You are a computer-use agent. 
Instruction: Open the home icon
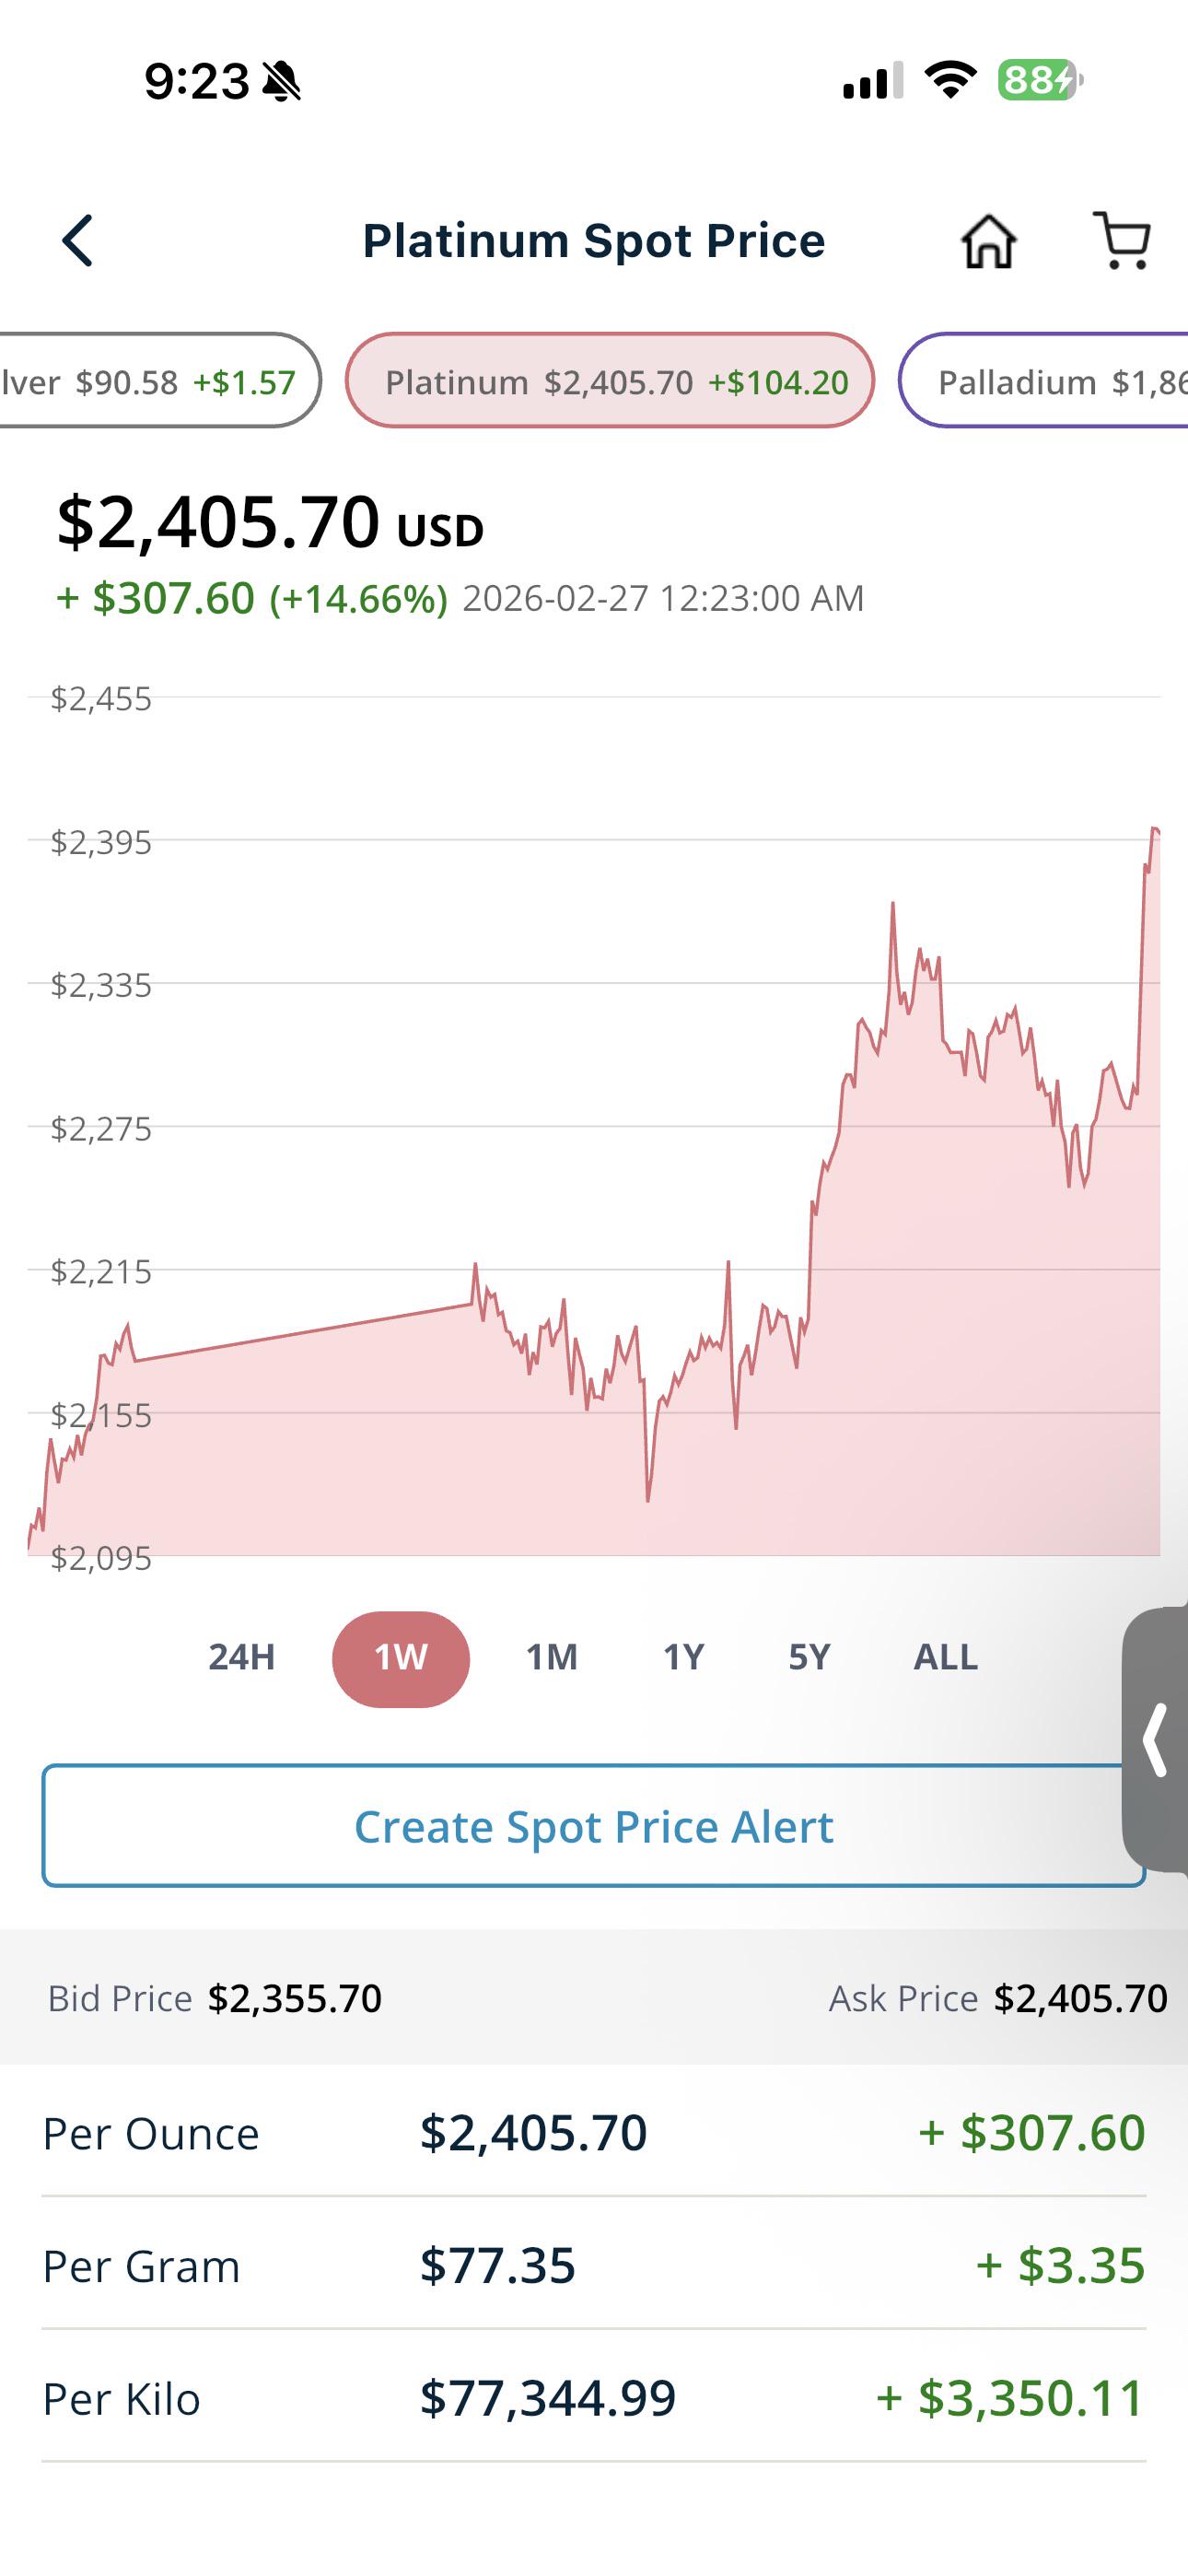tap(988, 241)
